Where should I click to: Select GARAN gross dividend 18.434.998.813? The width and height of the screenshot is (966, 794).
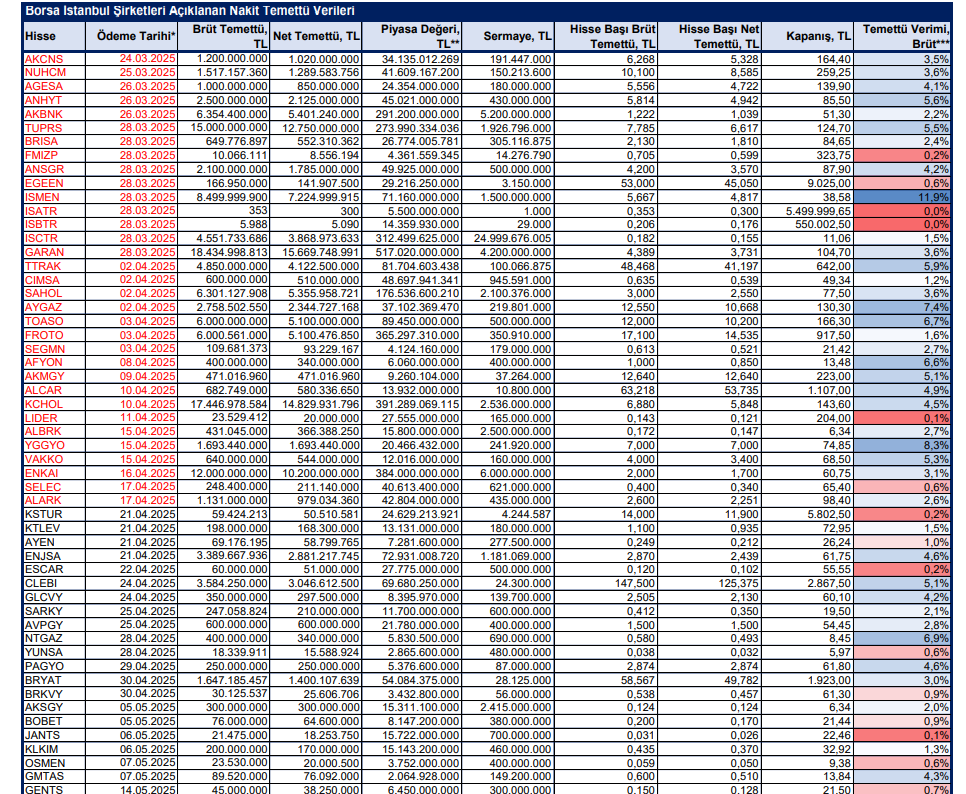(x=229, y=252)
